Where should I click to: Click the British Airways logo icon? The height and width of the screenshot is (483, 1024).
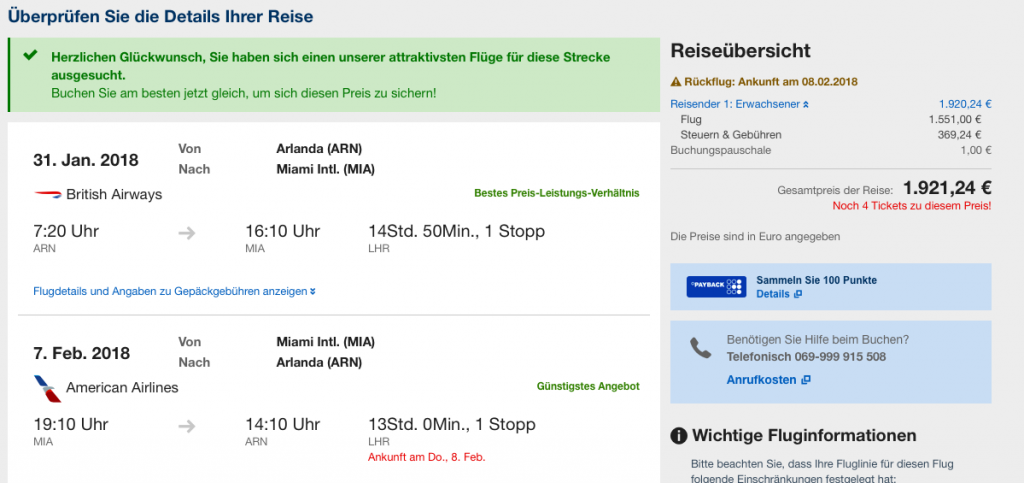(47, 194)
